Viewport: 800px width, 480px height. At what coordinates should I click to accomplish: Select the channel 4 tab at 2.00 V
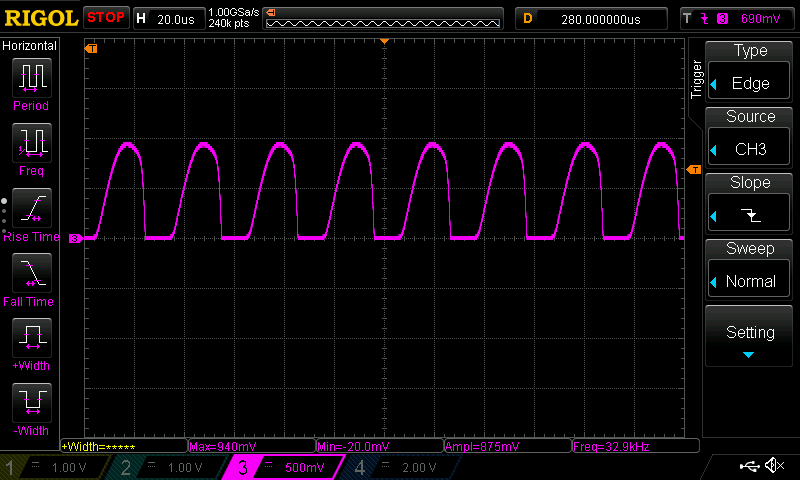(x=402, y=467)
